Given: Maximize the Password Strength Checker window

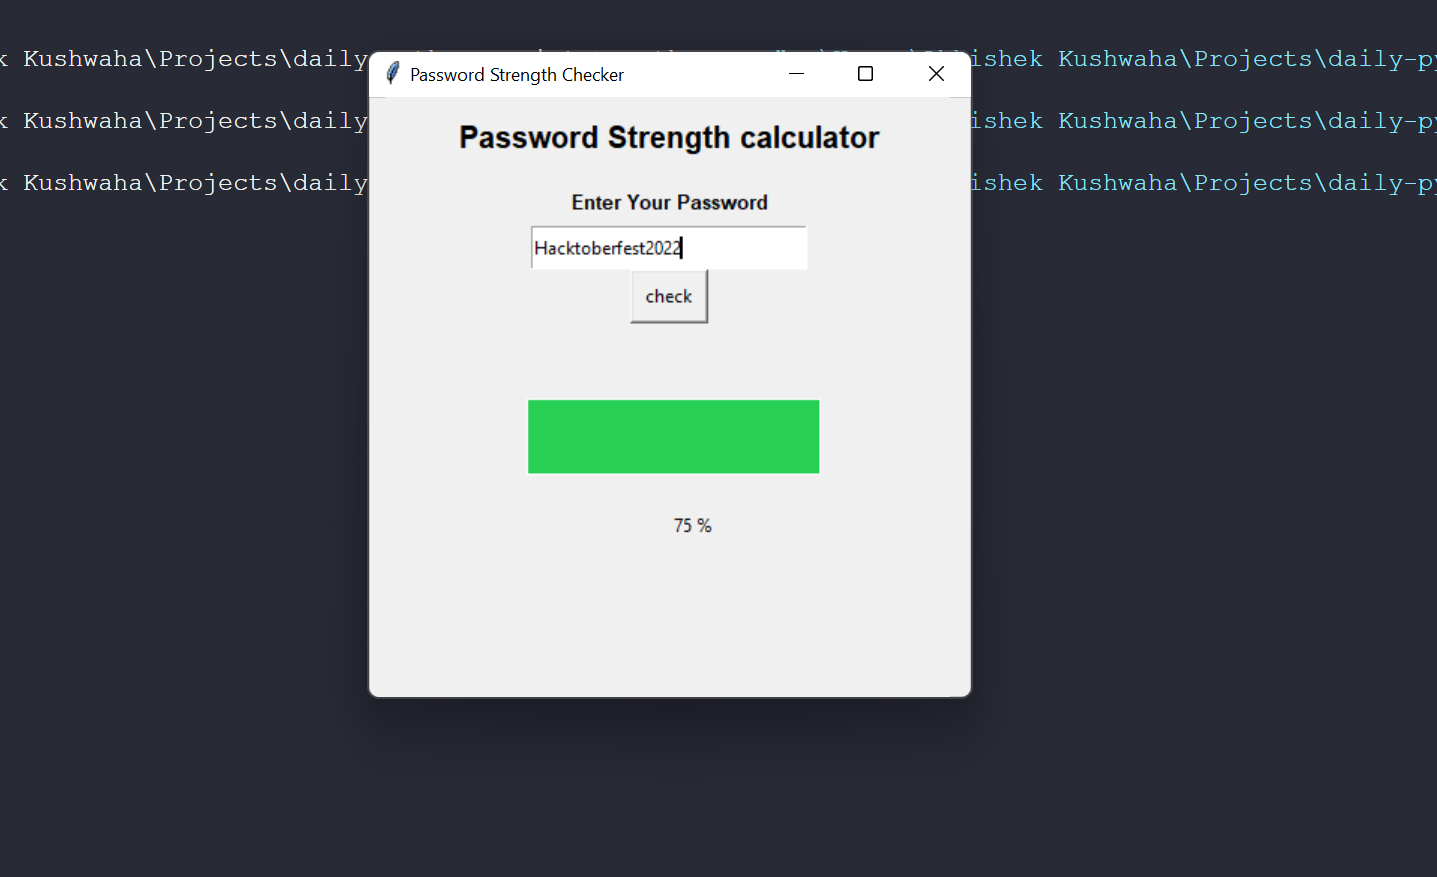Looking at the screenshot, I should click(866, 74).
